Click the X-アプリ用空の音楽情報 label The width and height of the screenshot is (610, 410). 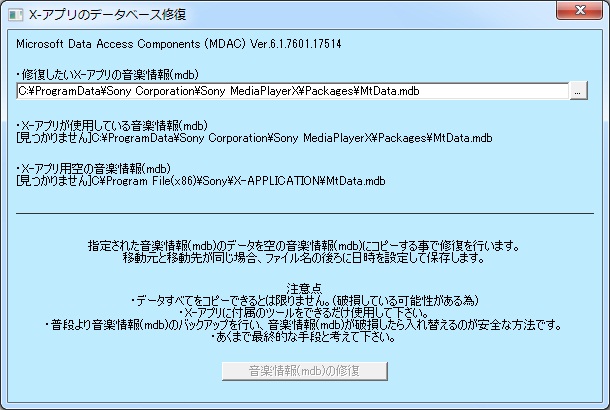pyautogui.click(x=93, y=168)
